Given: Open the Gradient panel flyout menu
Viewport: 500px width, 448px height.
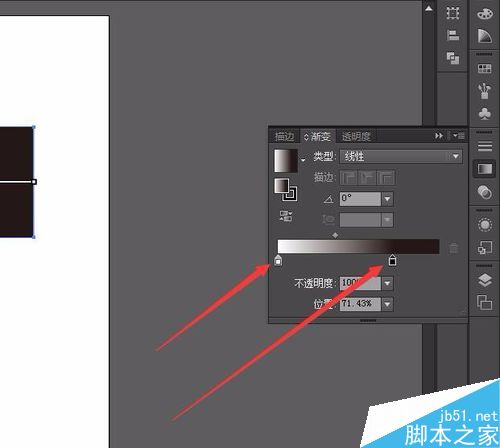Looking at the screenshot, I should [458, 136].
